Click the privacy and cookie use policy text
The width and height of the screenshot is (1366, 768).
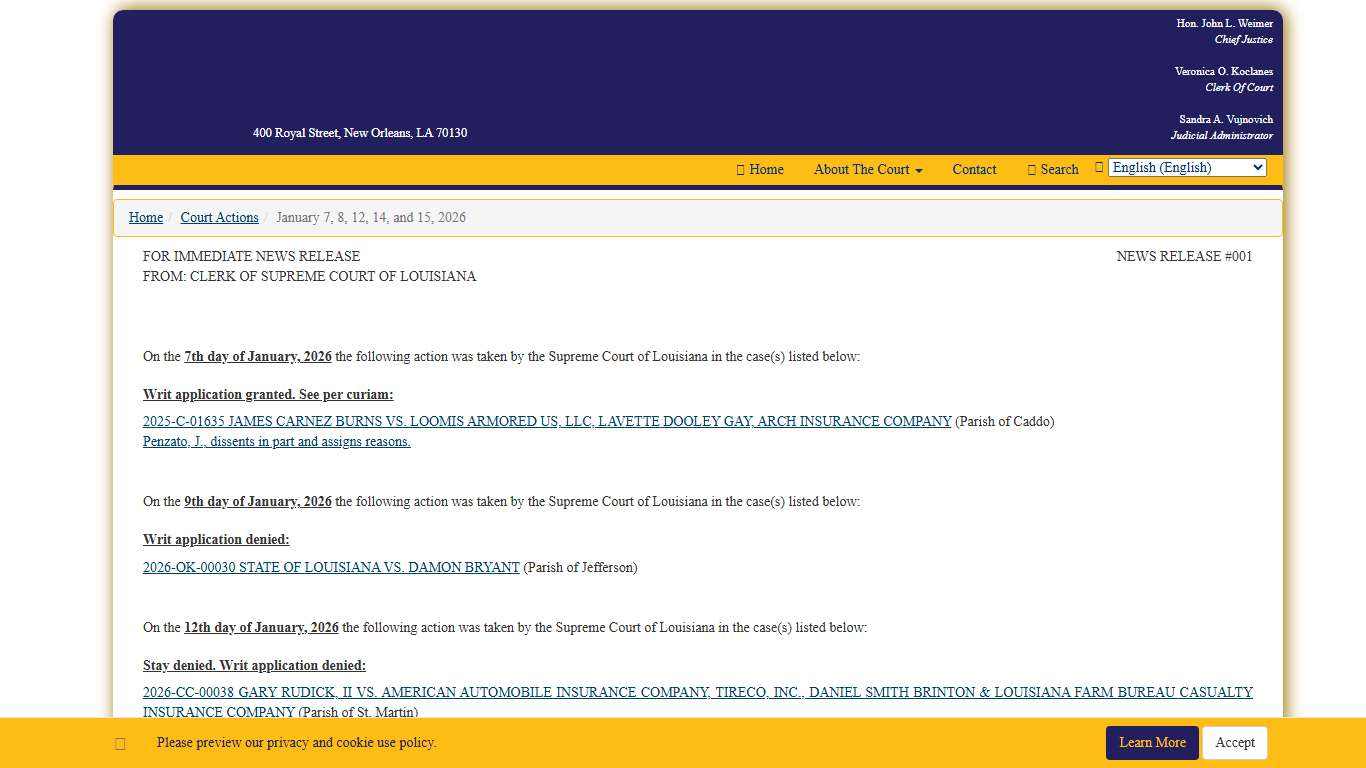296,743
